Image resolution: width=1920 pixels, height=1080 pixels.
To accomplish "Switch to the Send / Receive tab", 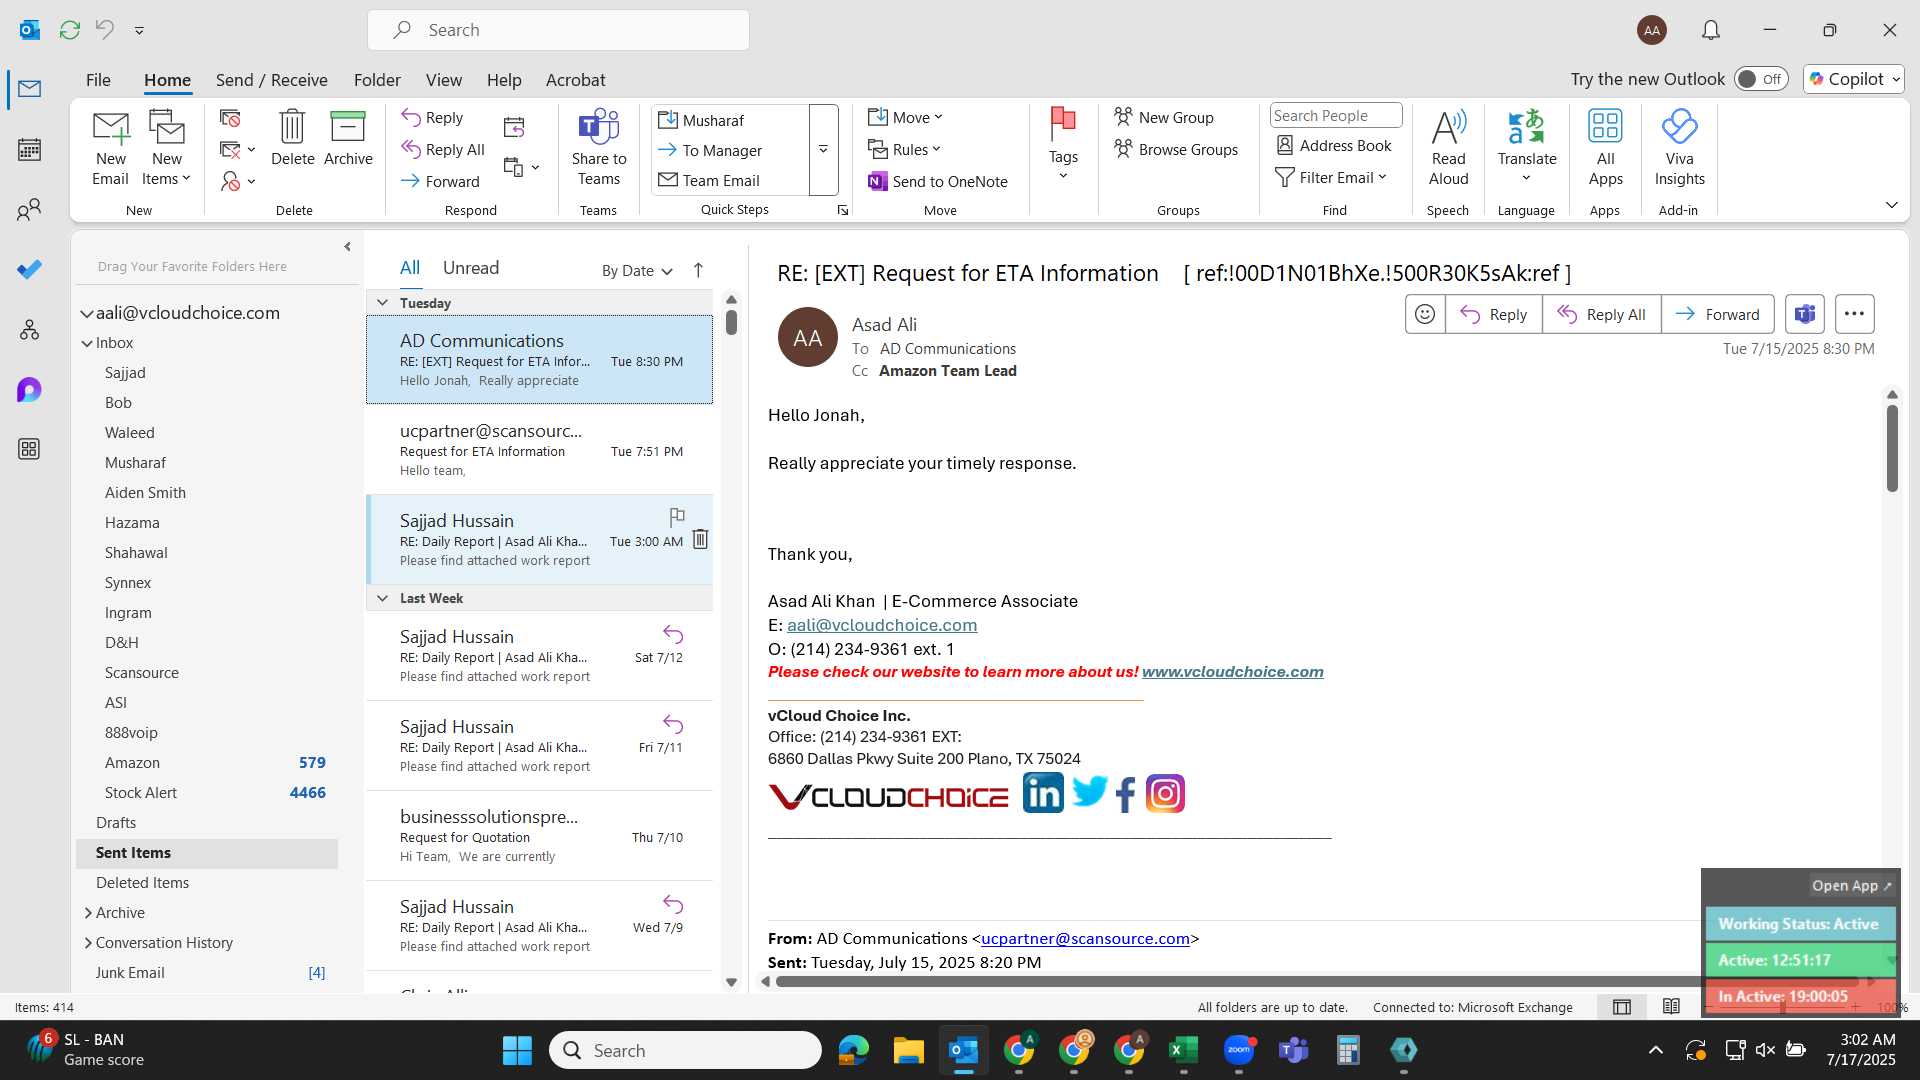I will (271, 80).
